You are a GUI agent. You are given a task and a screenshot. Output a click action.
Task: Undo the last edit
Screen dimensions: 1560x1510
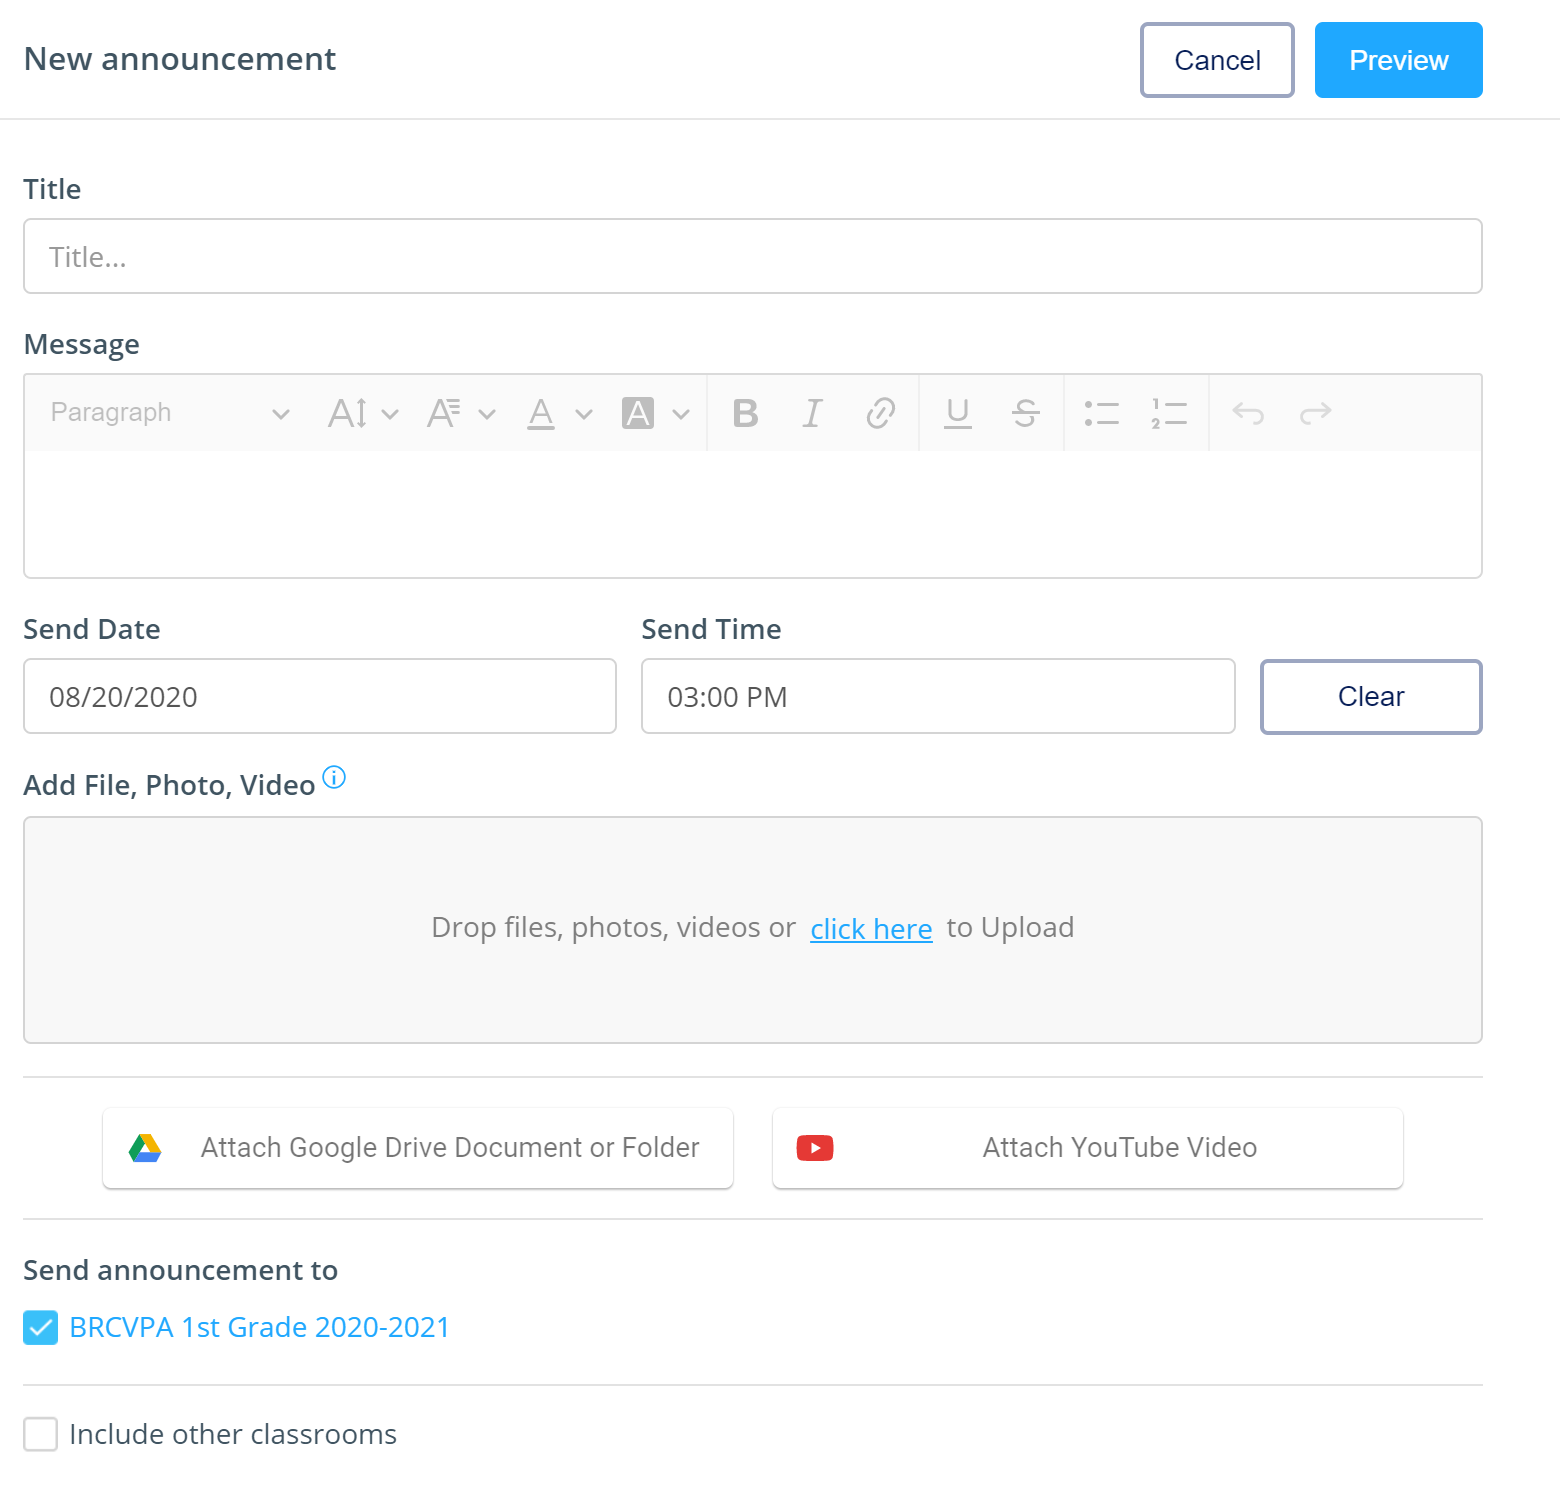coord(1248,413)
